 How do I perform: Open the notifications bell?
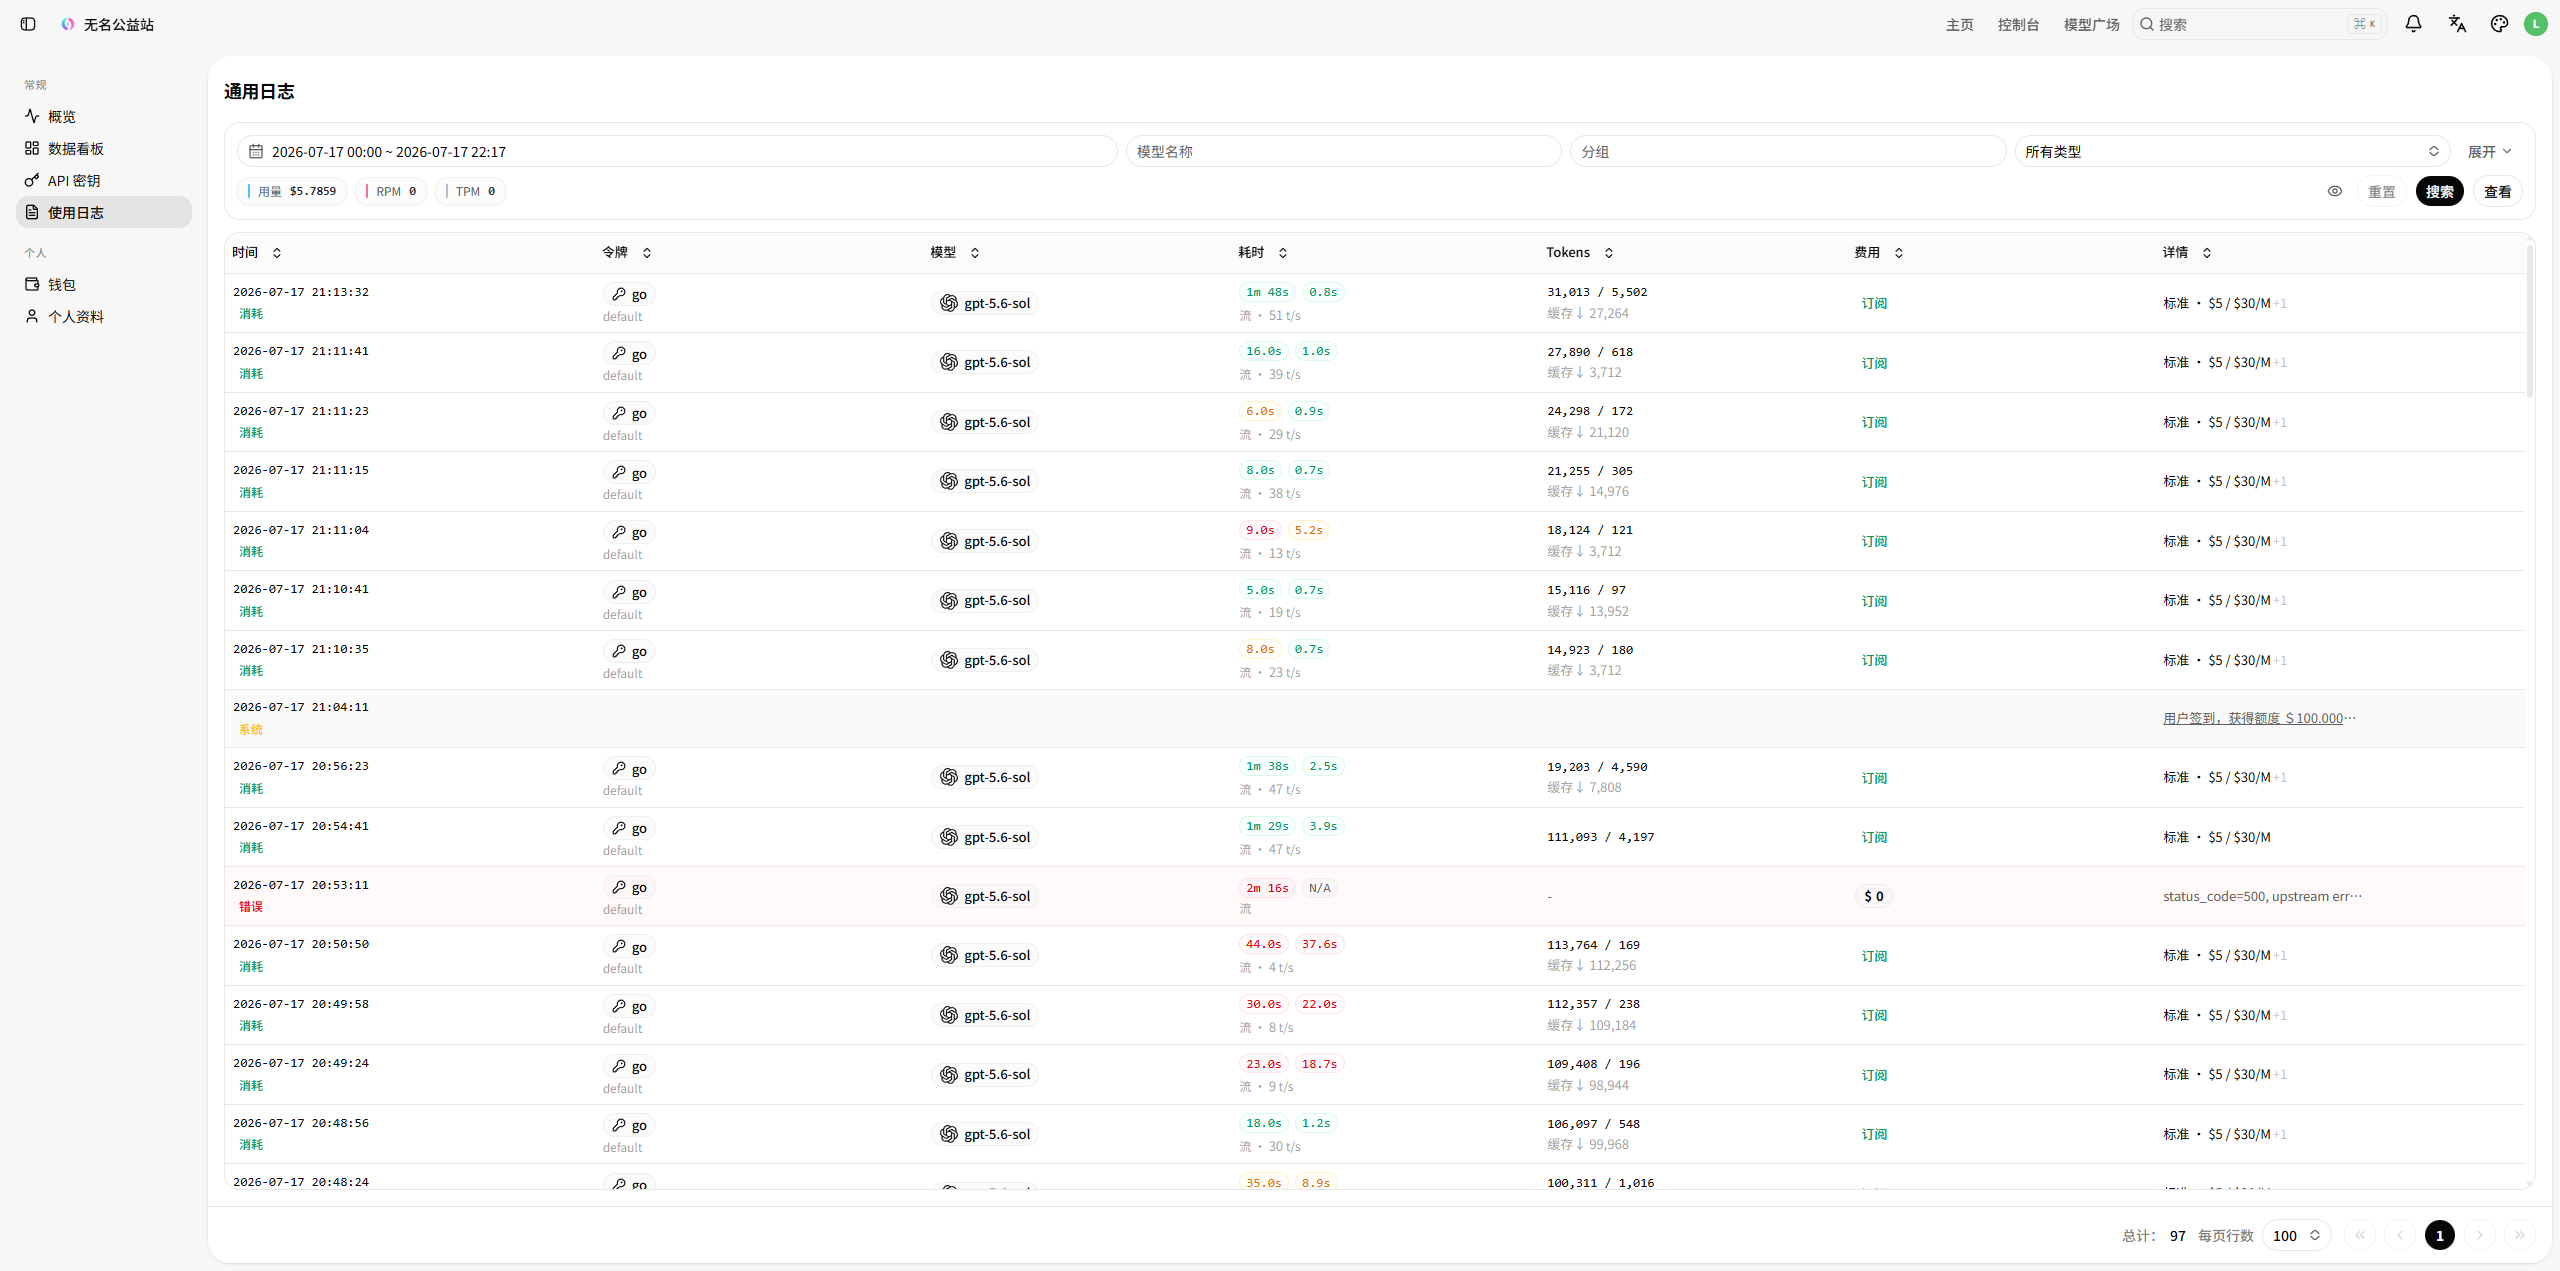point(2413,24)
